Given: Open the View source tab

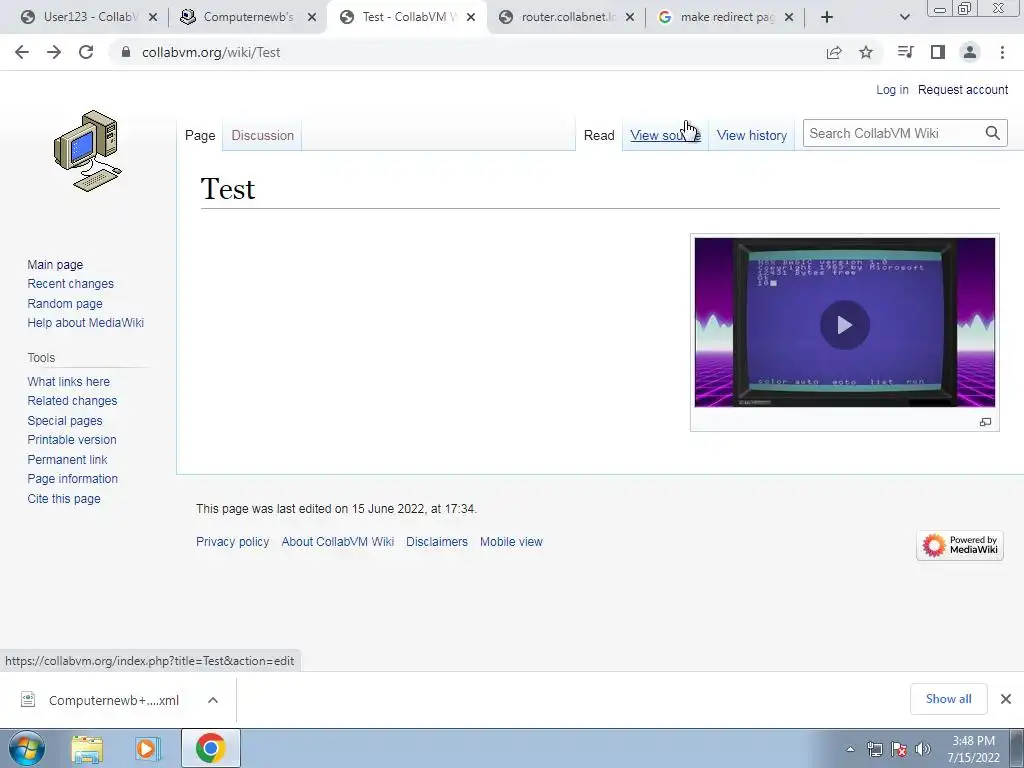Looking at the screenshot, I should [665, 135].
